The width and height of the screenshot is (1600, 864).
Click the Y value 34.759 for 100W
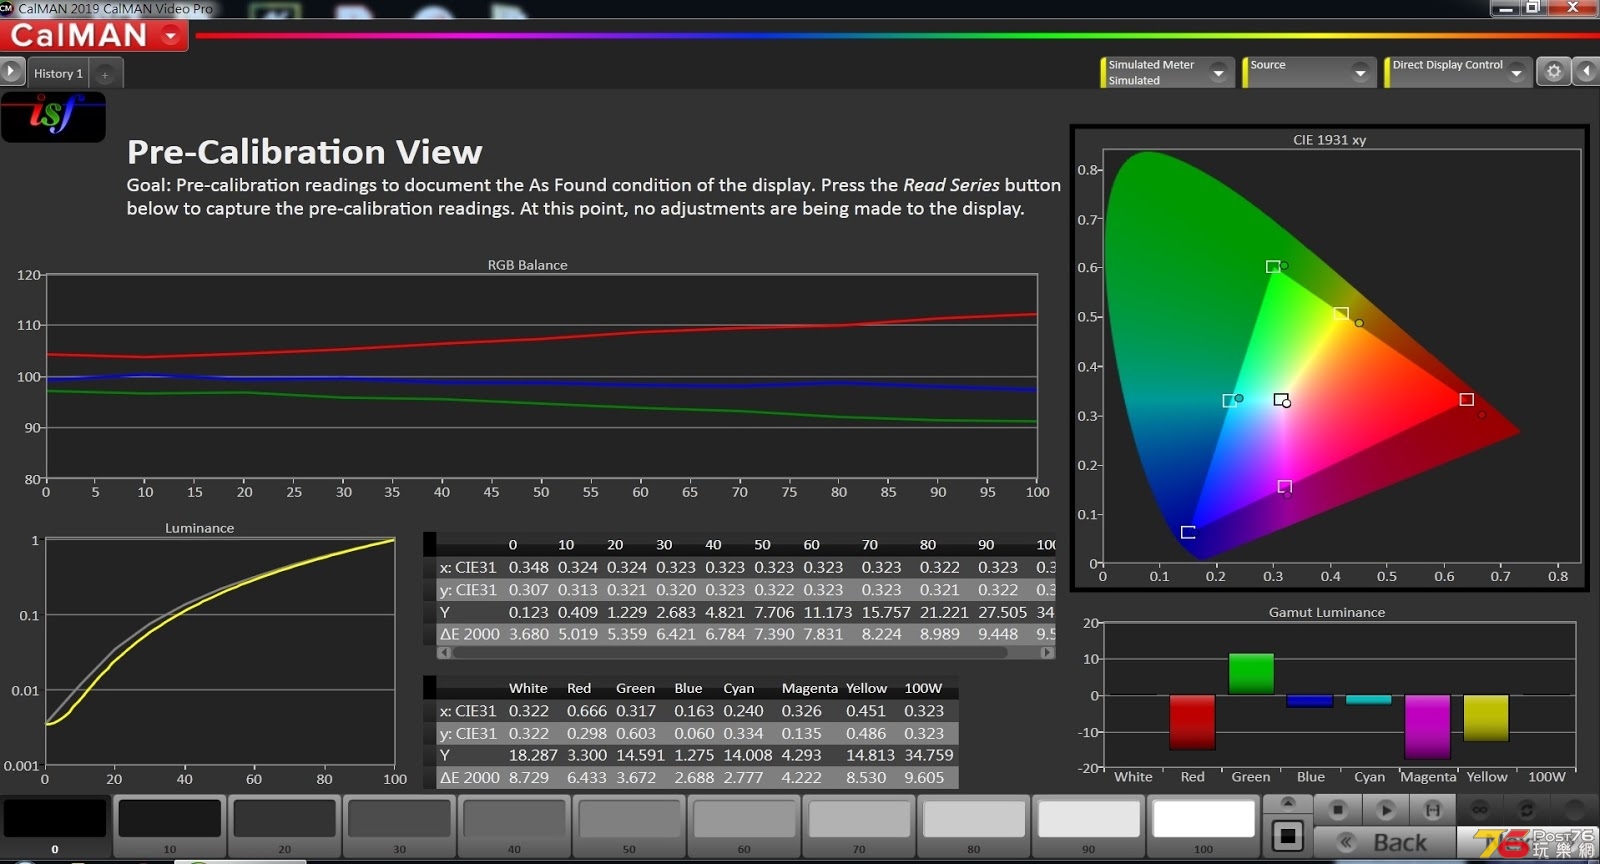click(929, 755)
